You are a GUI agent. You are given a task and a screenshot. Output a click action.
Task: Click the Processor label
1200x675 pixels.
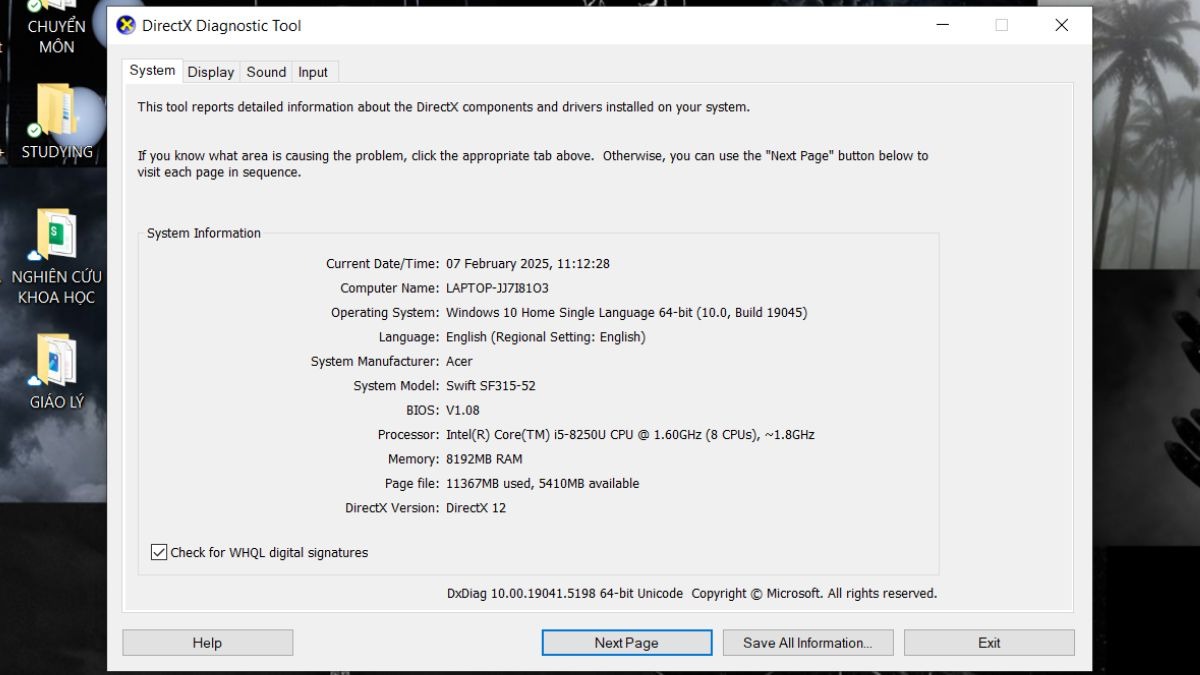click(x=408, y=435)
